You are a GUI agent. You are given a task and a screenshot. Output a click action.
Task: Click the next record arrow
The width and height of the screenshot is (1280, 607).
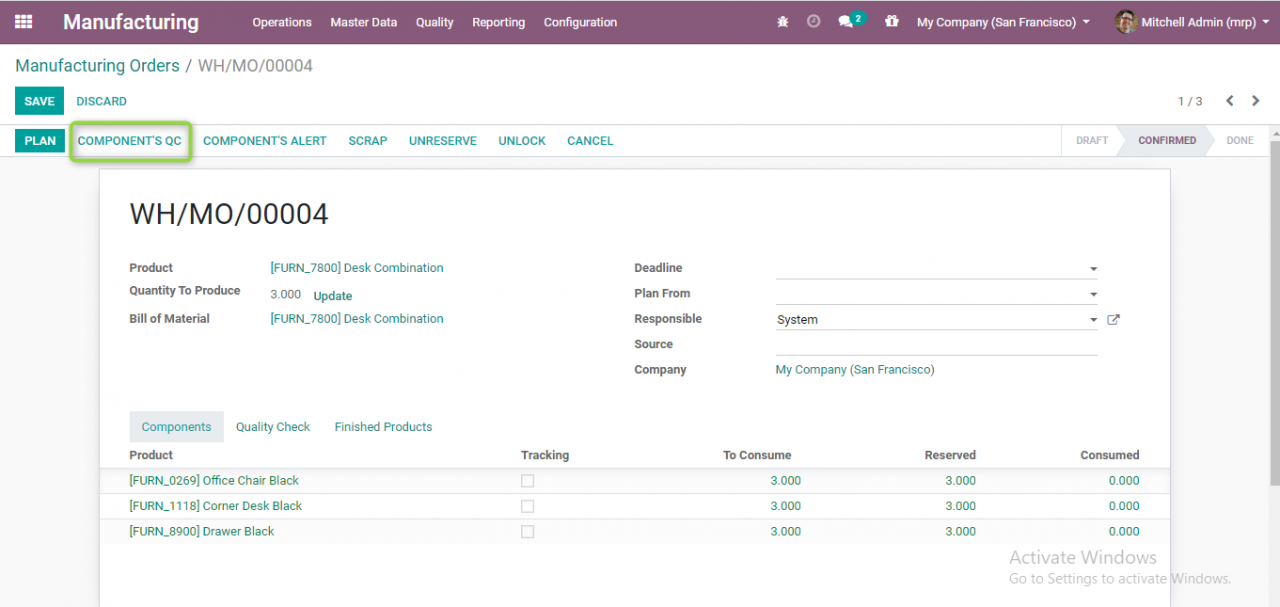point(1255,101)
